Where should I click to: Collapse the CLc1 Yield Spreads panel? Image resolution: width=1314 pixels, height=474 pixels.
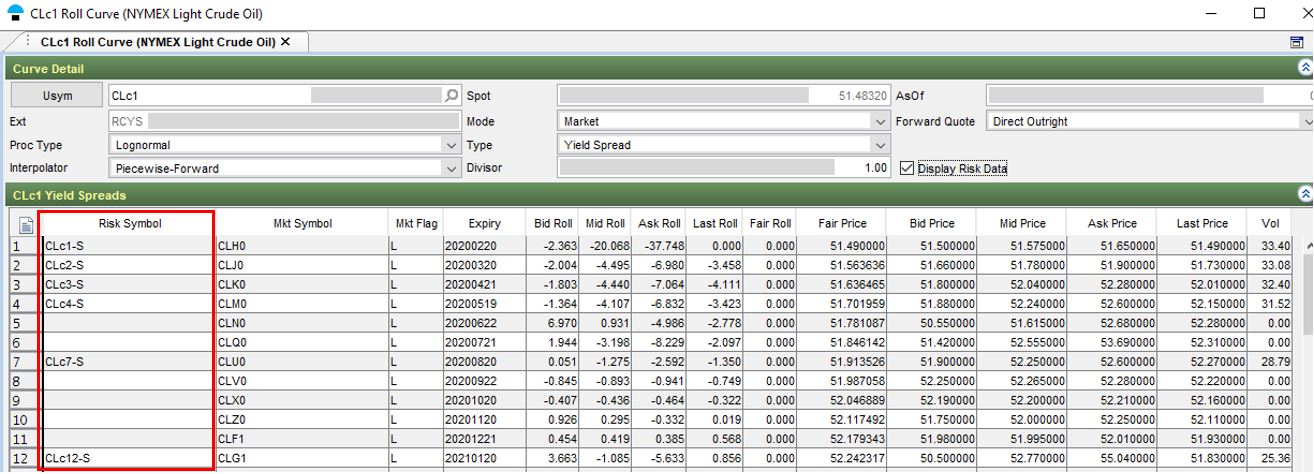[x=1304, y=195]
